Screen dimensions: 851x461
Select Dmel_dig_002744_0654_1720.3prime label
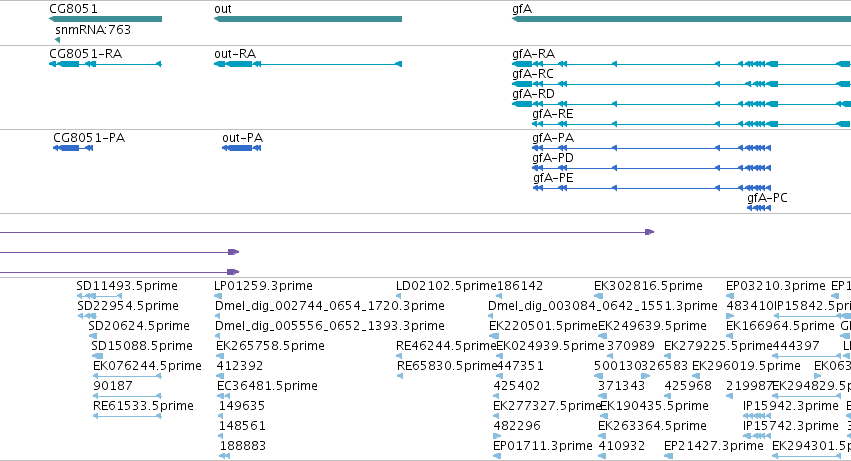pos(329,306)
